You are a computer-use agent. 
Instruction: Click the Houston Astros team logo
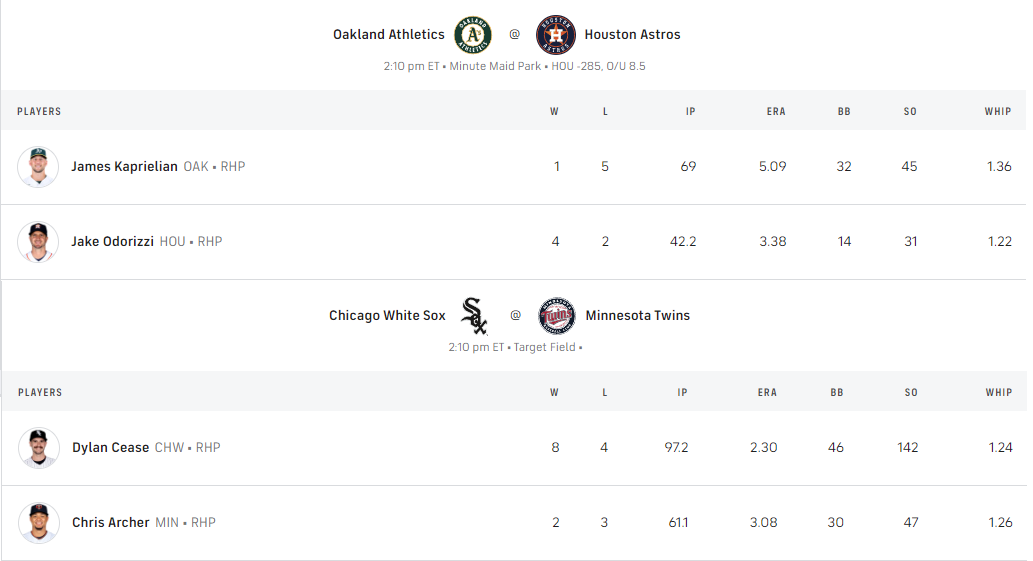click(556, 35)
